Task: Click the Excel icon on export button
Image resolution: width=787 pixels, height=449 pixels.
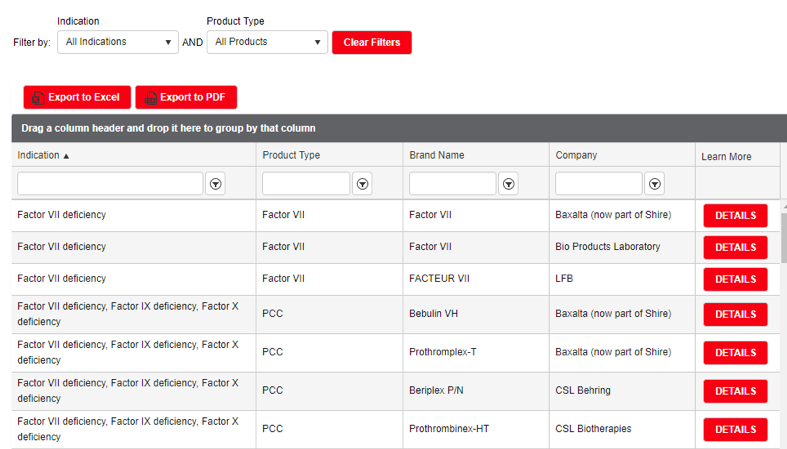Action: pos(37,98)
